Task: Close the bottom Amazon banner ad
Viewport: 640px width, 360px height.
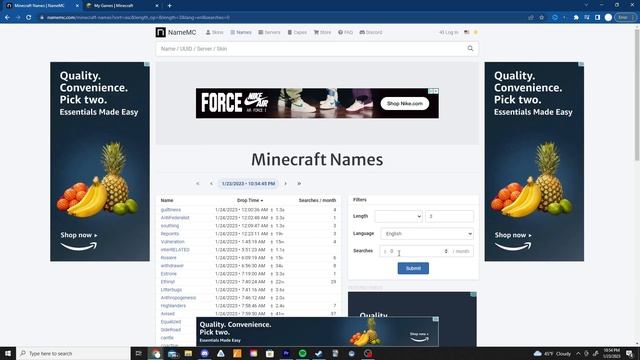Action: [x=436, y=319]
